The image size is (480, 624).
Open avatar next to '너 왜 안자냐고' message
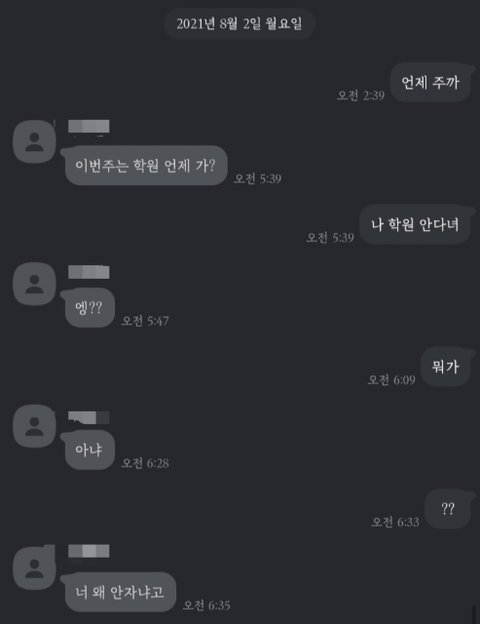34,568
